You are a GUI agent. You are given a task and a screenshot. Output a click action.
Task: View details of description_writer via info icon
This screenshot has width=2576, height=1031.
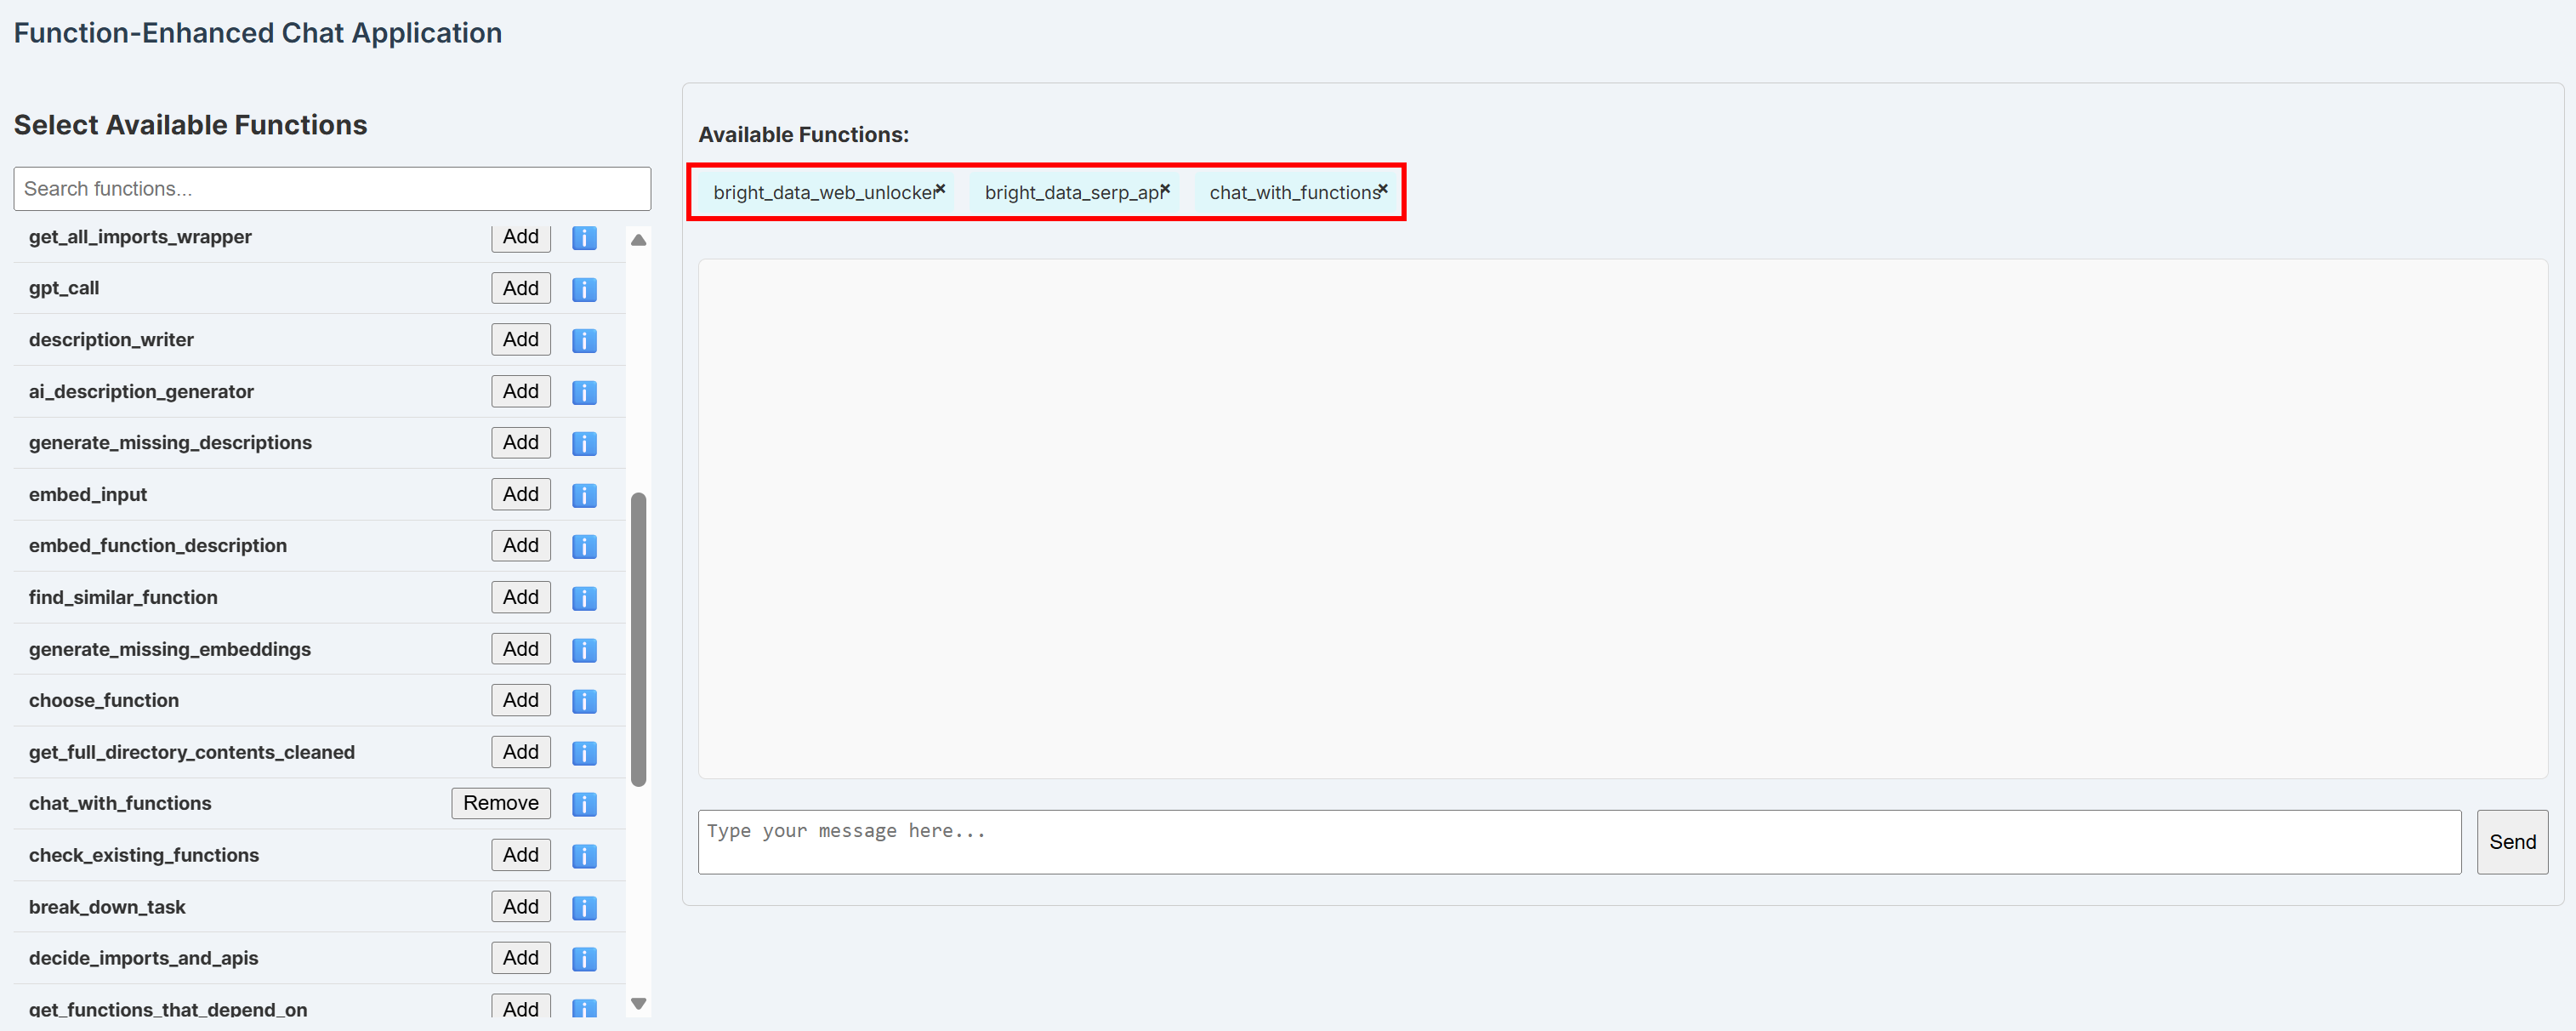click(x=584, y=339)
